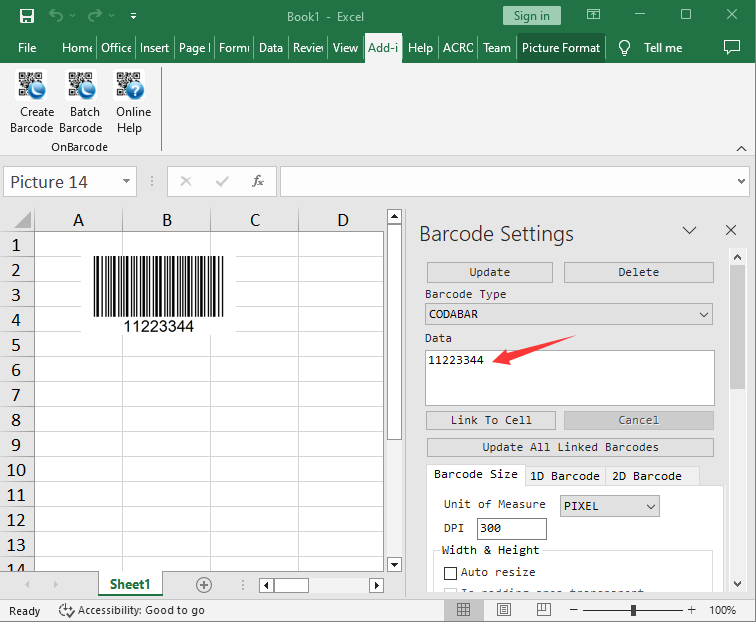The image size is (756, 622).
Task: Toggle the Auto resize checkbox
Action: click(x=450, y=573)
